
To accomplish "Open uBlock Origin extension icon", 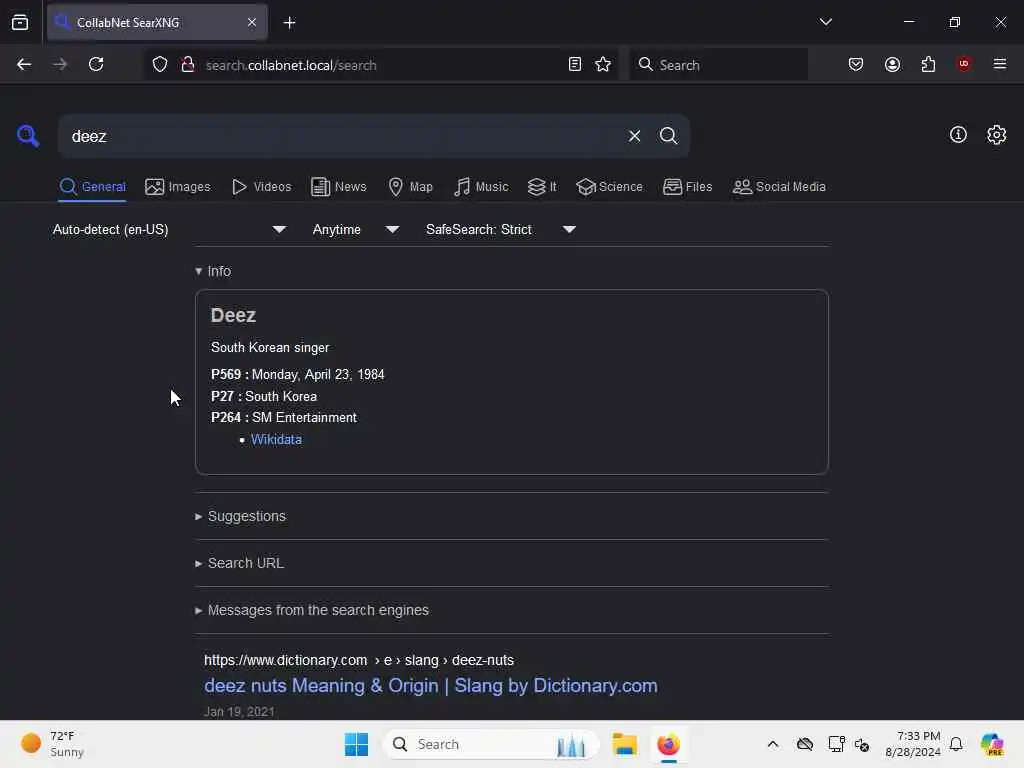I will click(x=964, y=64).
